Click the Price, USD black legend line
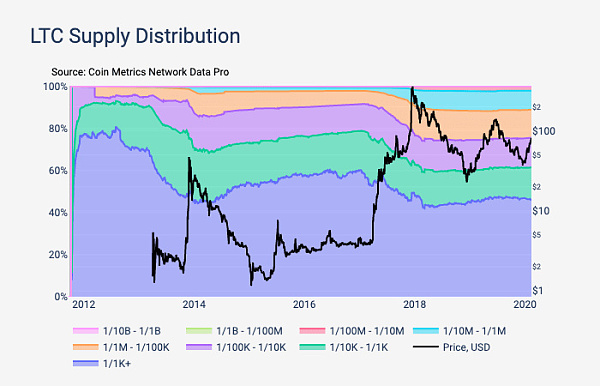Viewport: 600px width, 386px height. pos(426,347)
